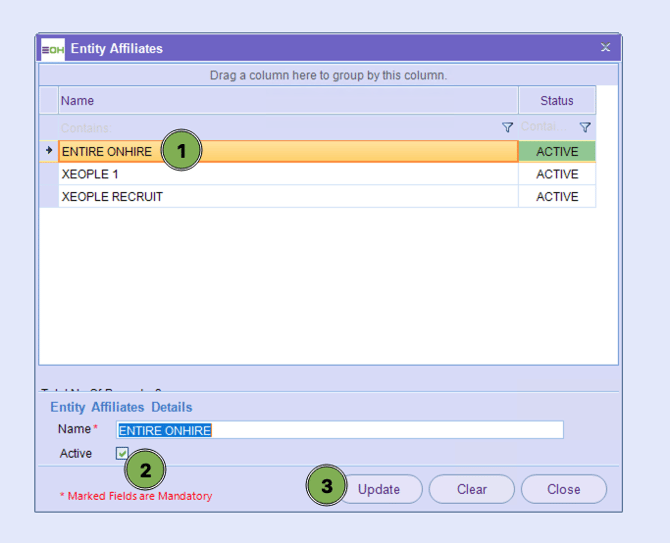Open the Status column filter funnel
Viewport: 670px width, 543px height.
[585, 128]
